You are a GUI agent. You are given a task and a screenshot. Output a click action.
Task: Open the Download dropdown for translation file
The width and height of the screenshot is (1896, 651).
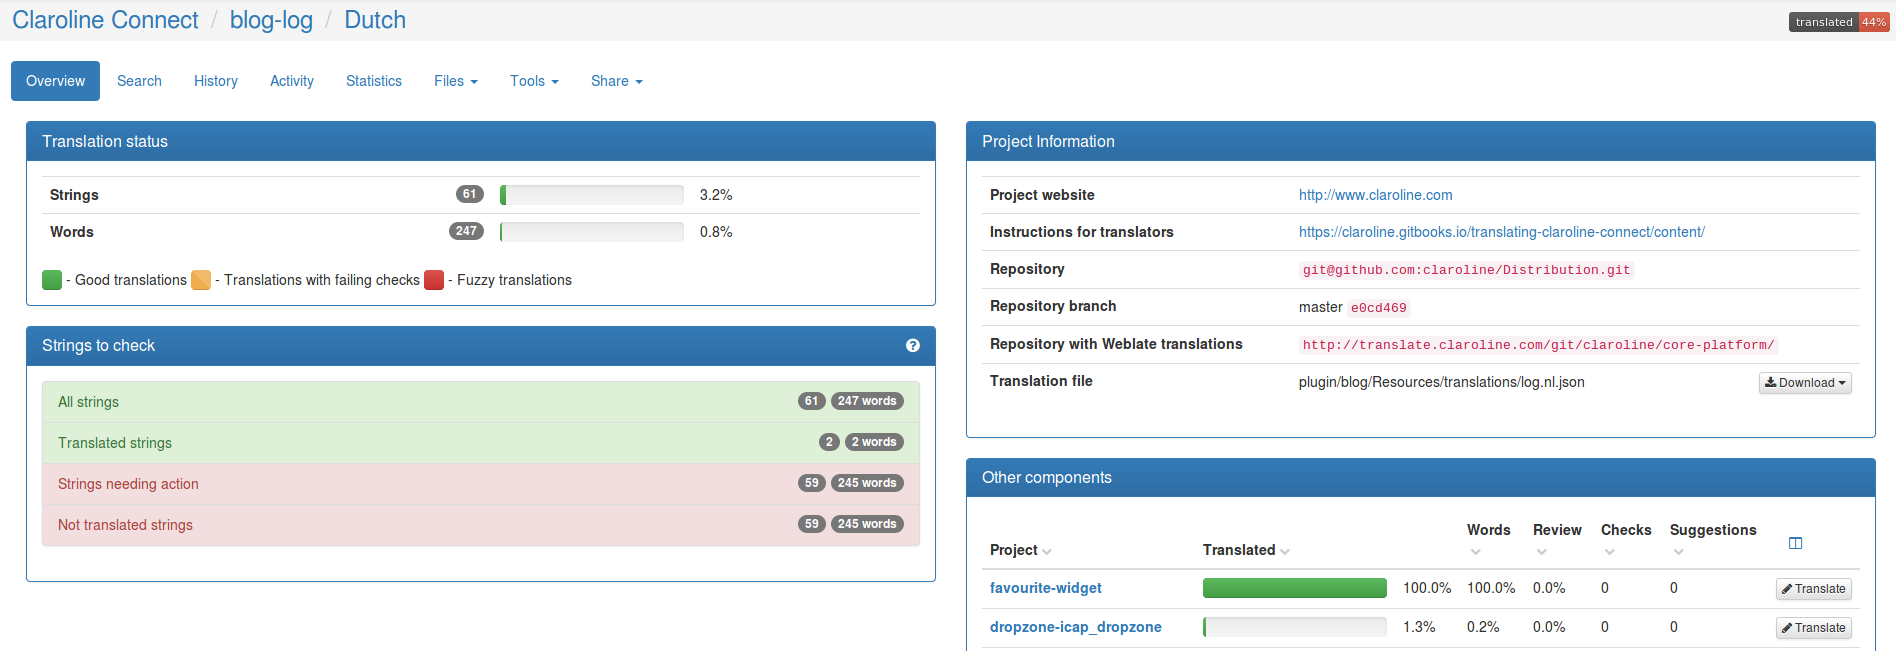pos(1805,383)
